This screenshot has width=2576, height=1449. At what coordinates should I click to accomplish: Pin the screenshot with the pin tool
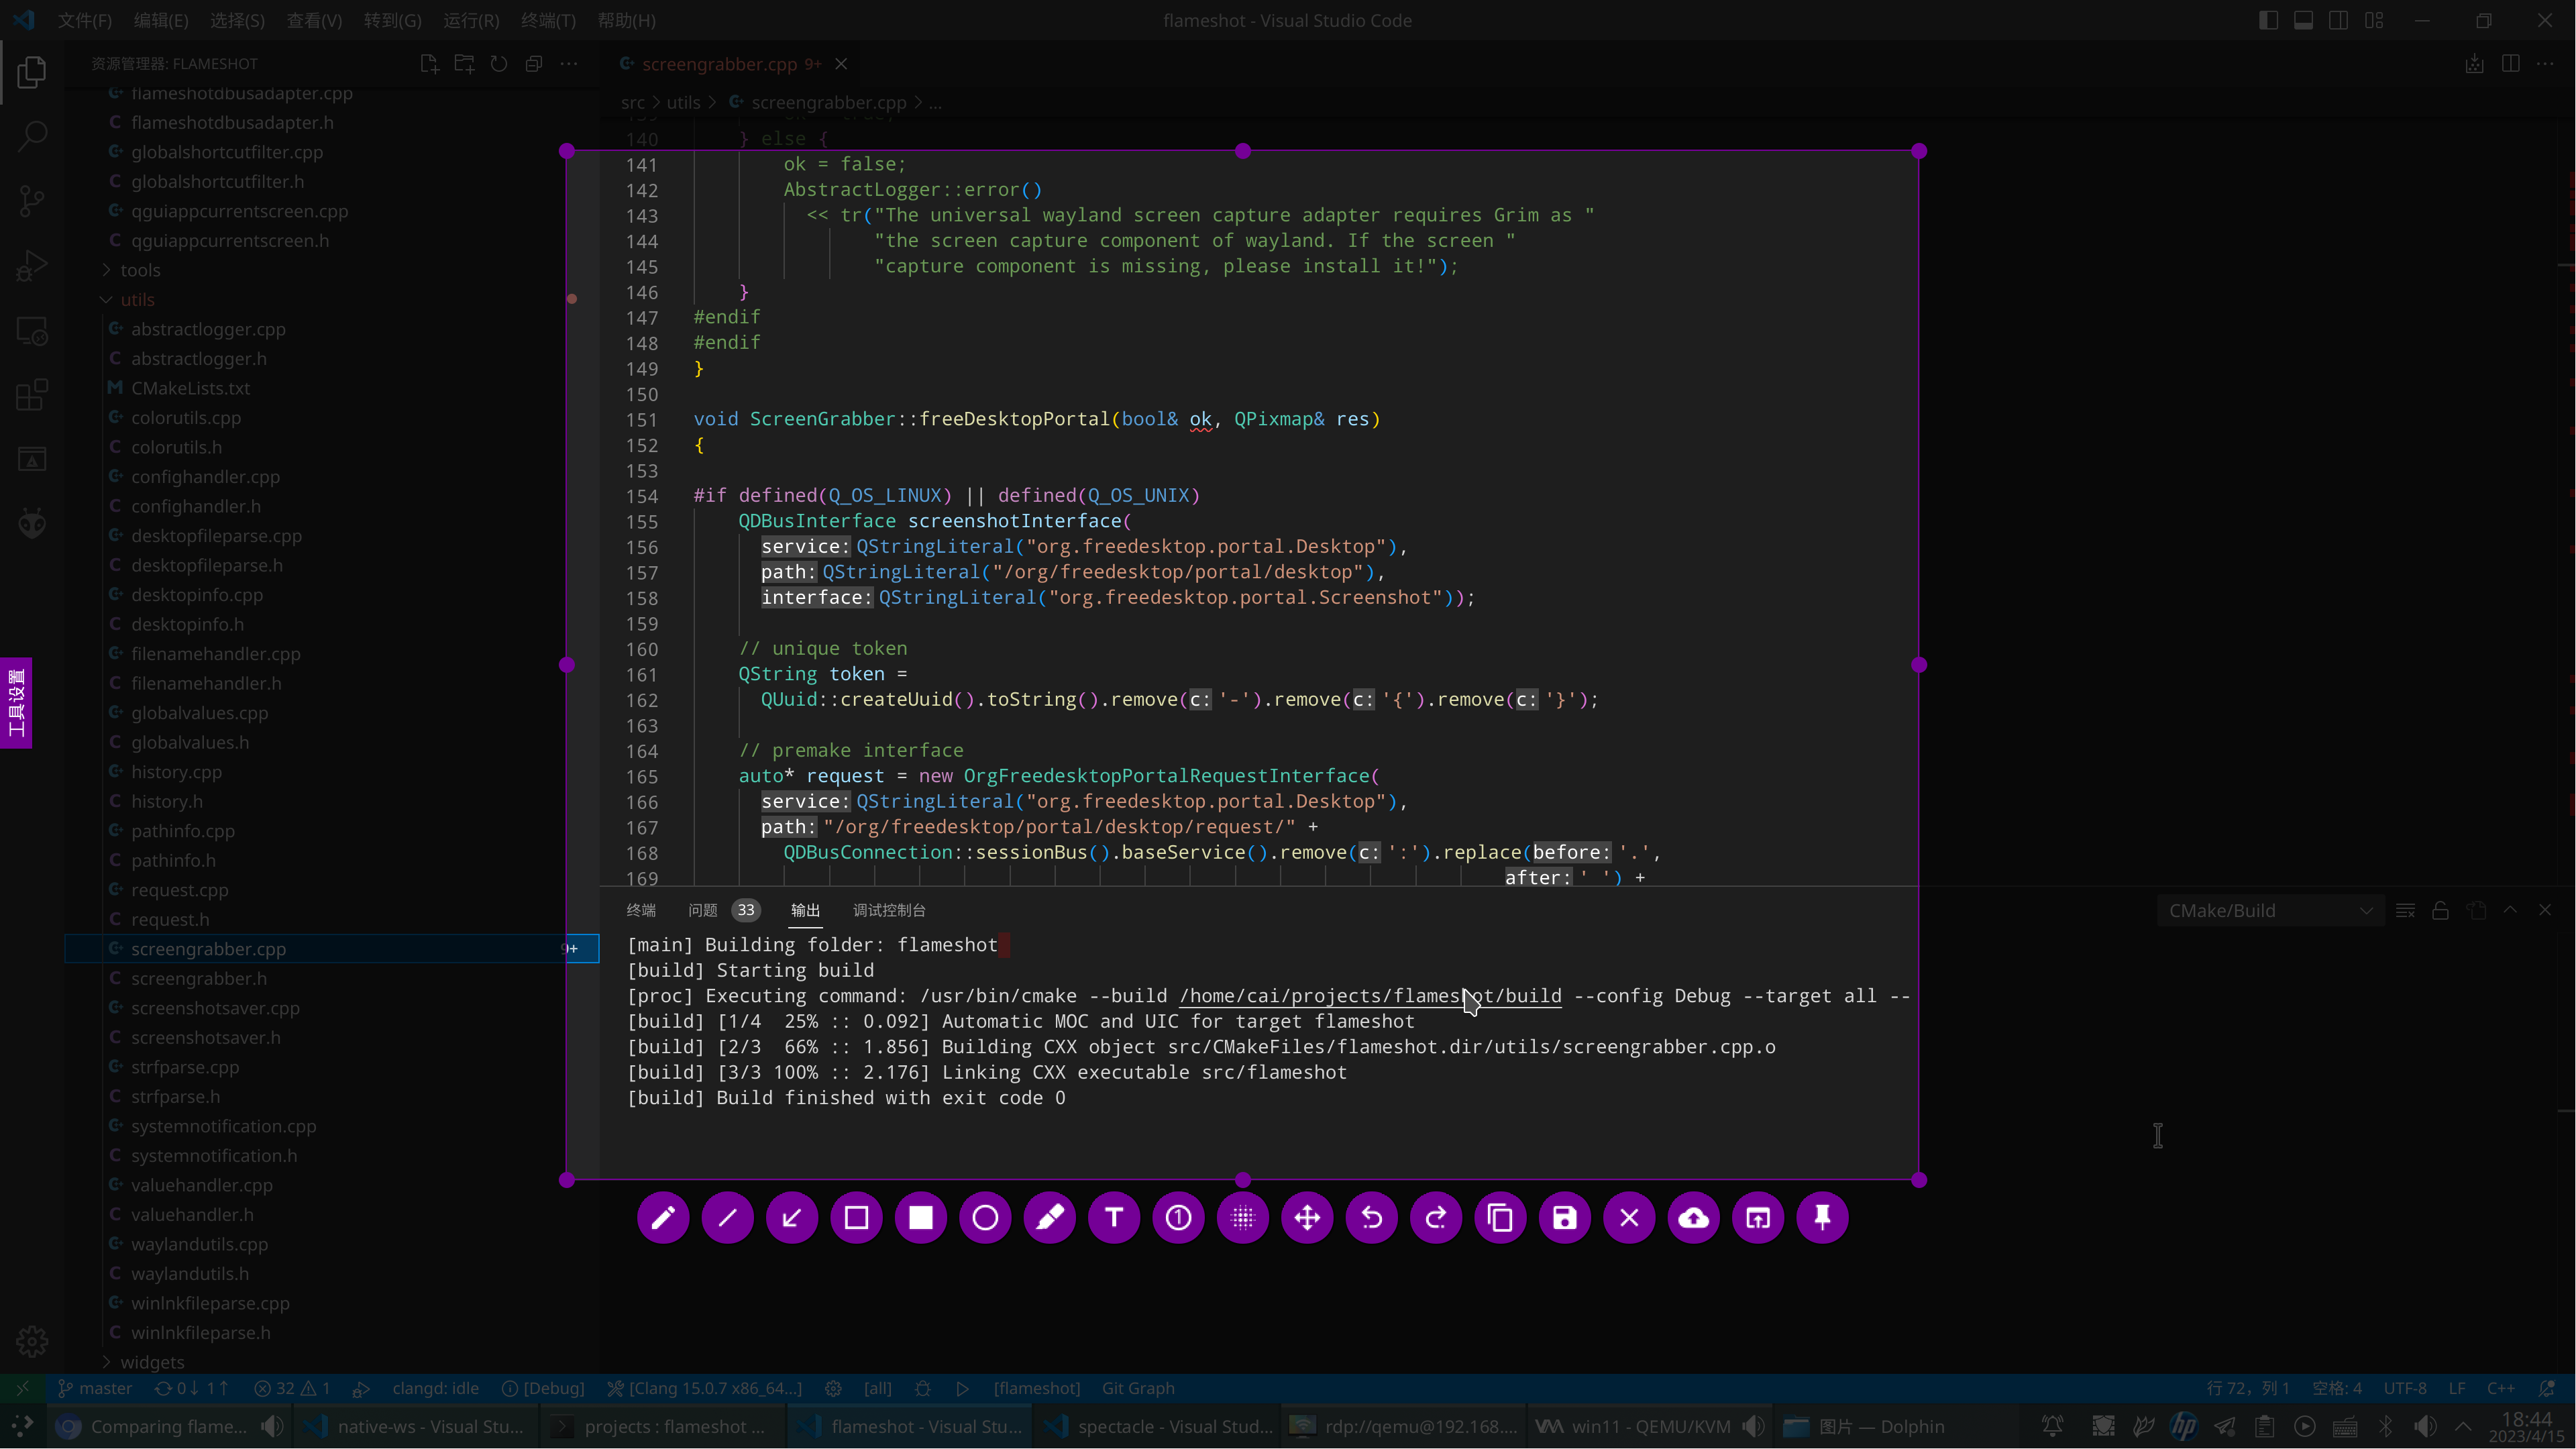pos(1821,1218)
